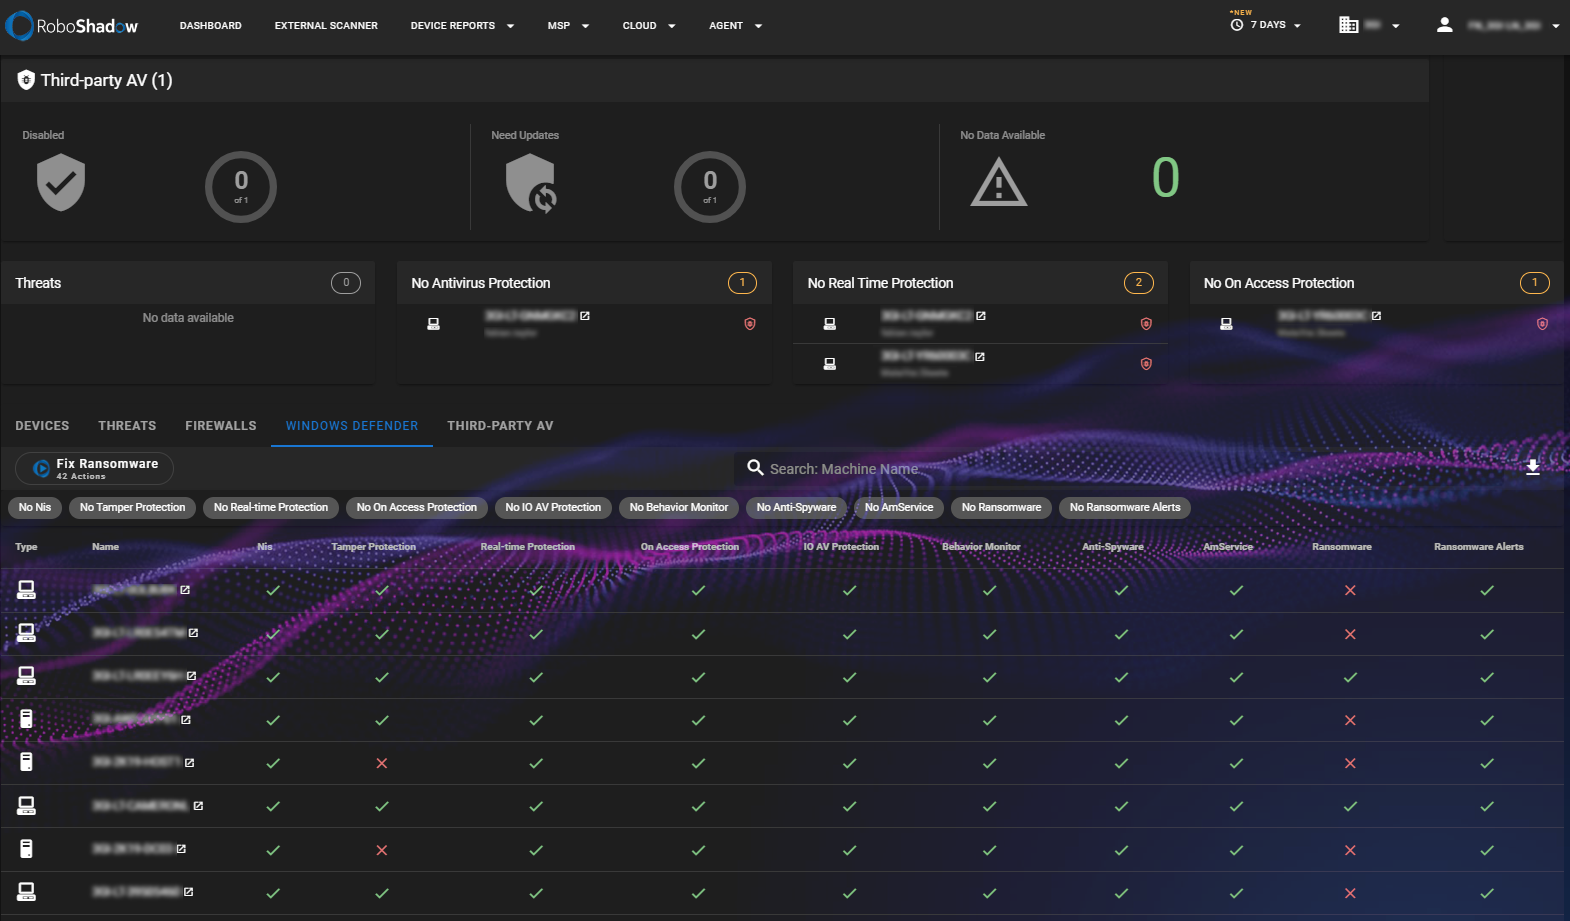Click red shield icon in No Antivirus Protection card

pyautogui.click(x=750, y=324)
